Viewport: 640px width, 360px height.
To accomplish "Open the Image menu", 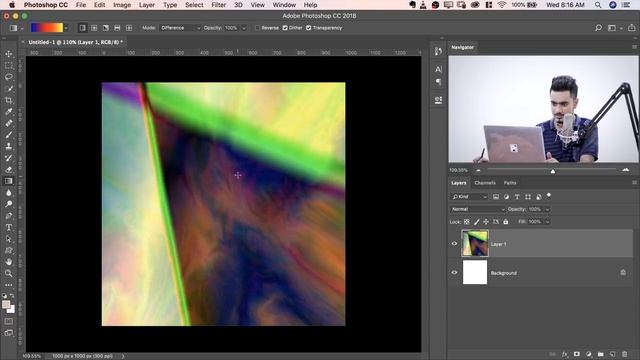I will point(122,5).
